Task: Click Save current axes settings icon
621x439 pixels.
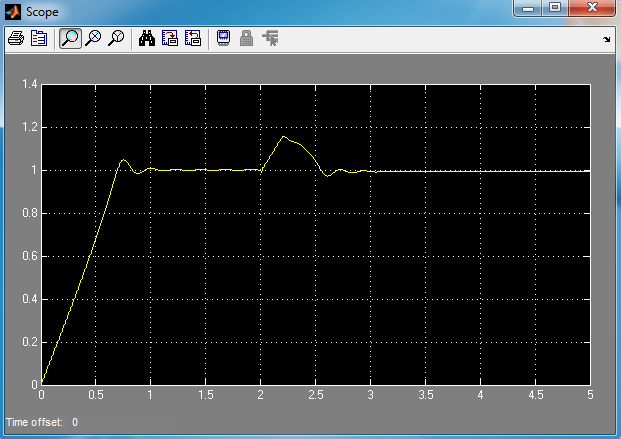Action: pyautogui.click(x=170, y=39)
